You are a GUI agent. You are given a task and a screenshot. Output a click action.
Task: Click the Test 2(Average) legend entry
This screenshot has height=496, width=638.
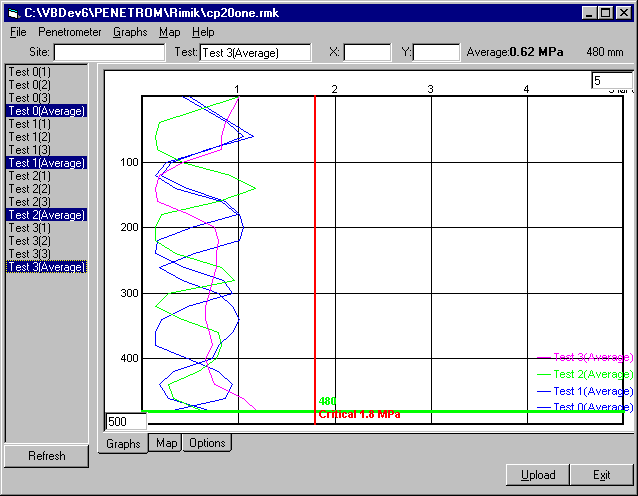click(585, 374)
